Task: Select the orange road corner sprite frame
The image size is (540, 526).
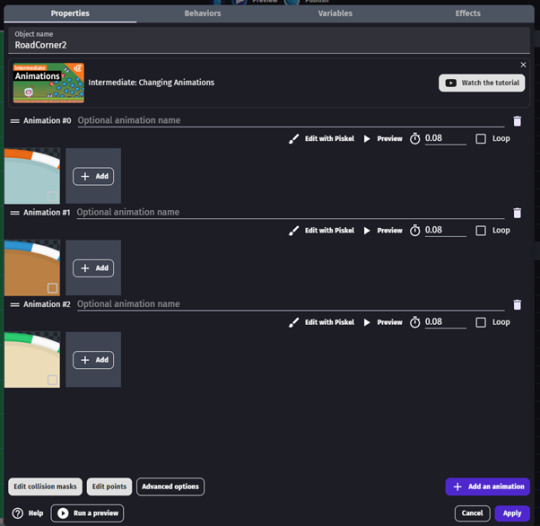Action: [x=32, y=176]
